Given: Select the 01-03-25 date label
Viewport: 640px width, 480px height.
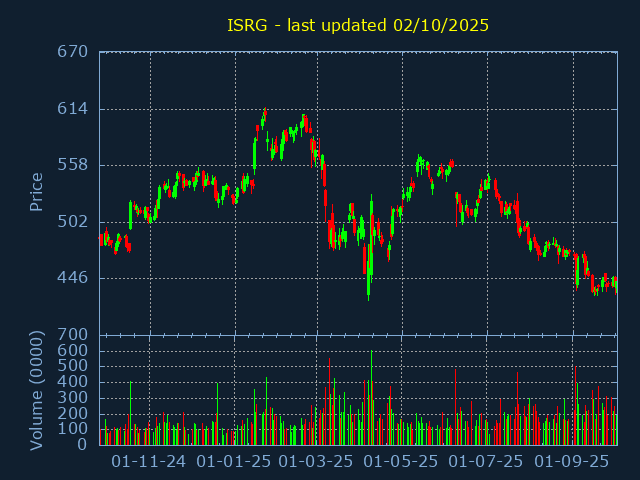Looking at the screenshot, I should (316, 461).
